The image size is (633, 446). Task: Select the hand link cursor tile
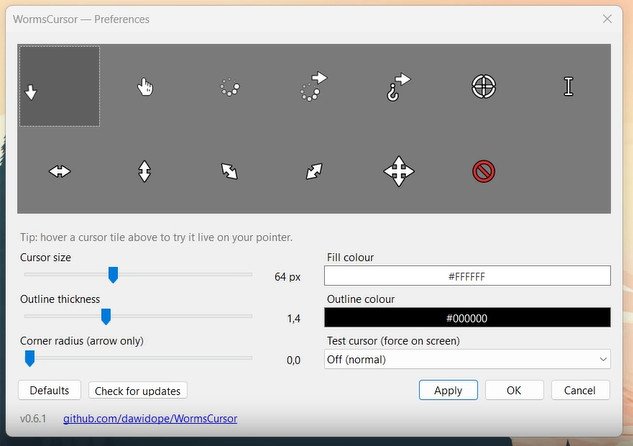pos(145,86)
